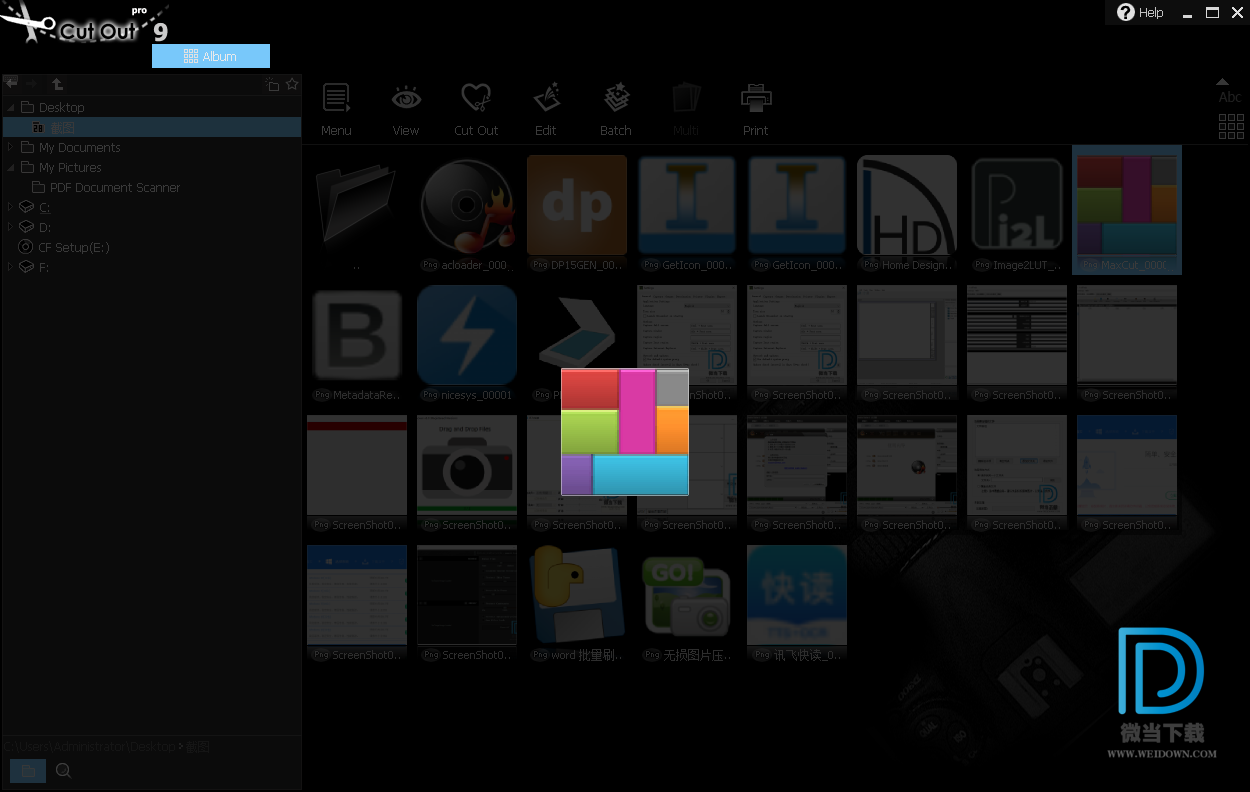Select the C: drive label
This screenshot has height=792, width=1250.
pyautogui.click(x=44, y=207)
